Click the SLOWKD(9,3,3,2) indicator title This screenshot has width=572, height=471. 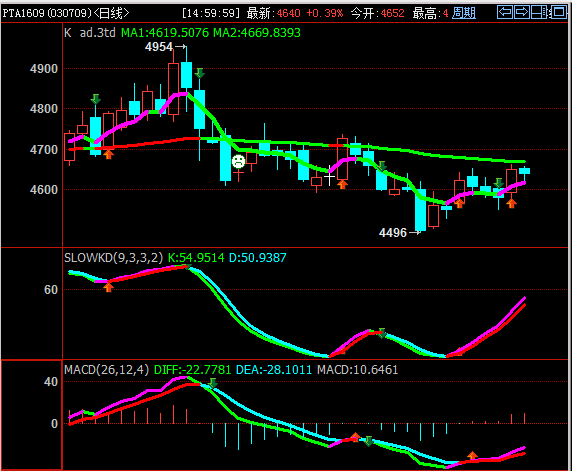[x=113, y=258]
